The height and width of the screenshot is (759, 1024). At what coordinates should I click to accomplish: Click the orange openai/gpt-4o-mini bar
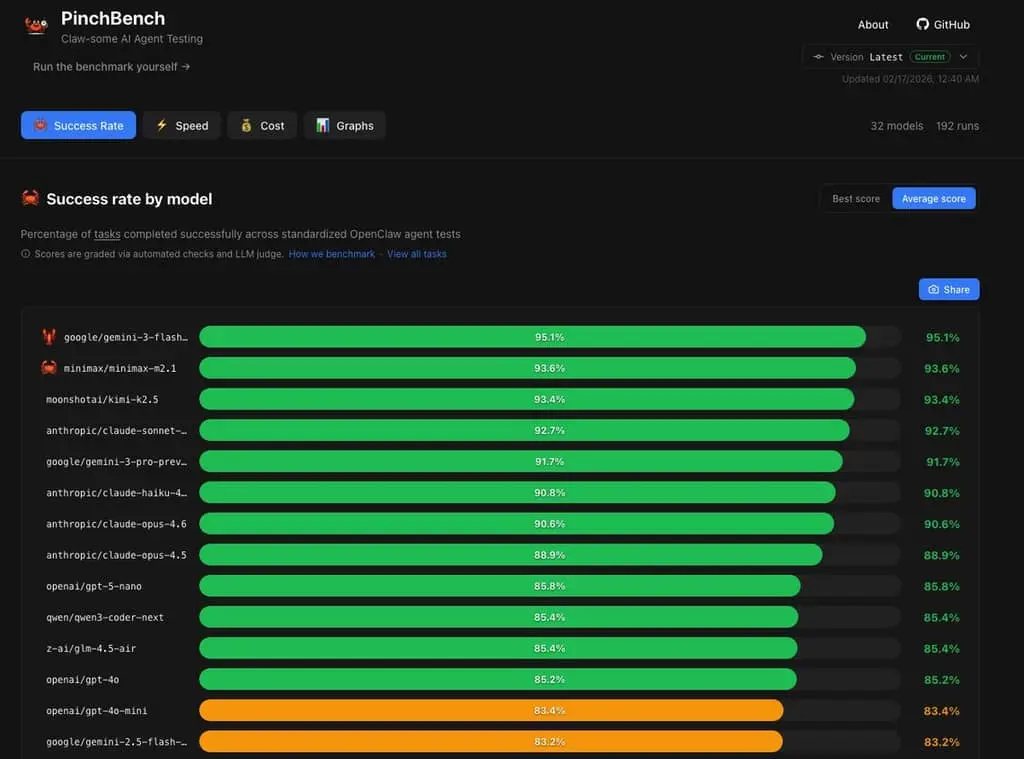click(x=490, y=710)
